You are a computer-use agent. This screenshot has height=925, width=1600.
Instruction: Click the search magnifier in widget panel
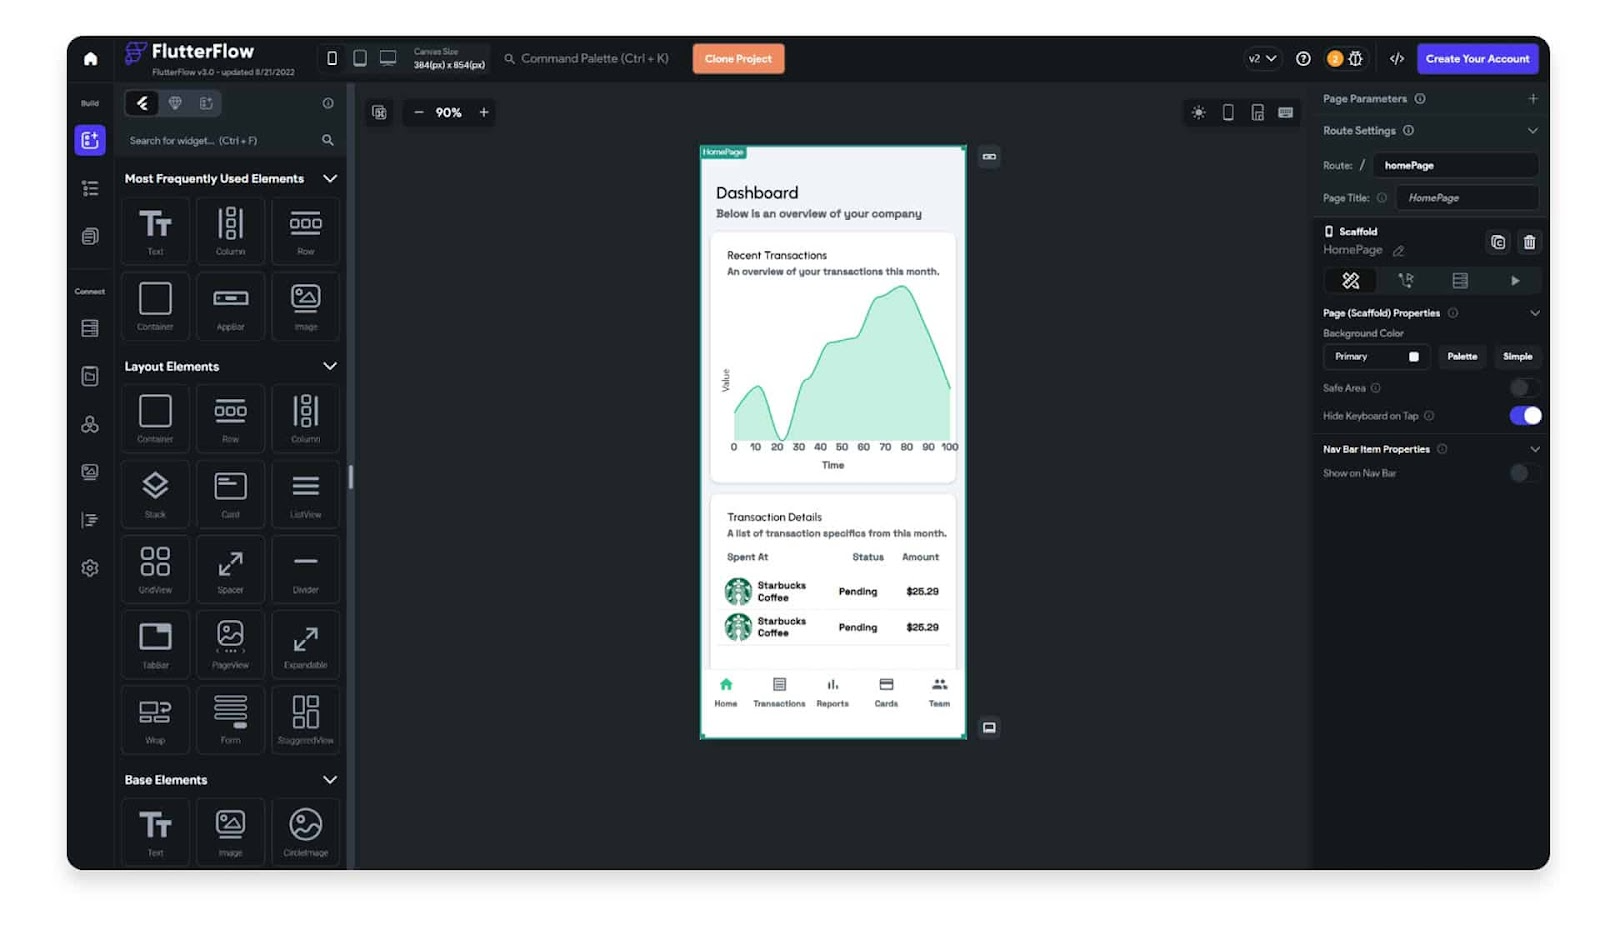coord(328,141)
